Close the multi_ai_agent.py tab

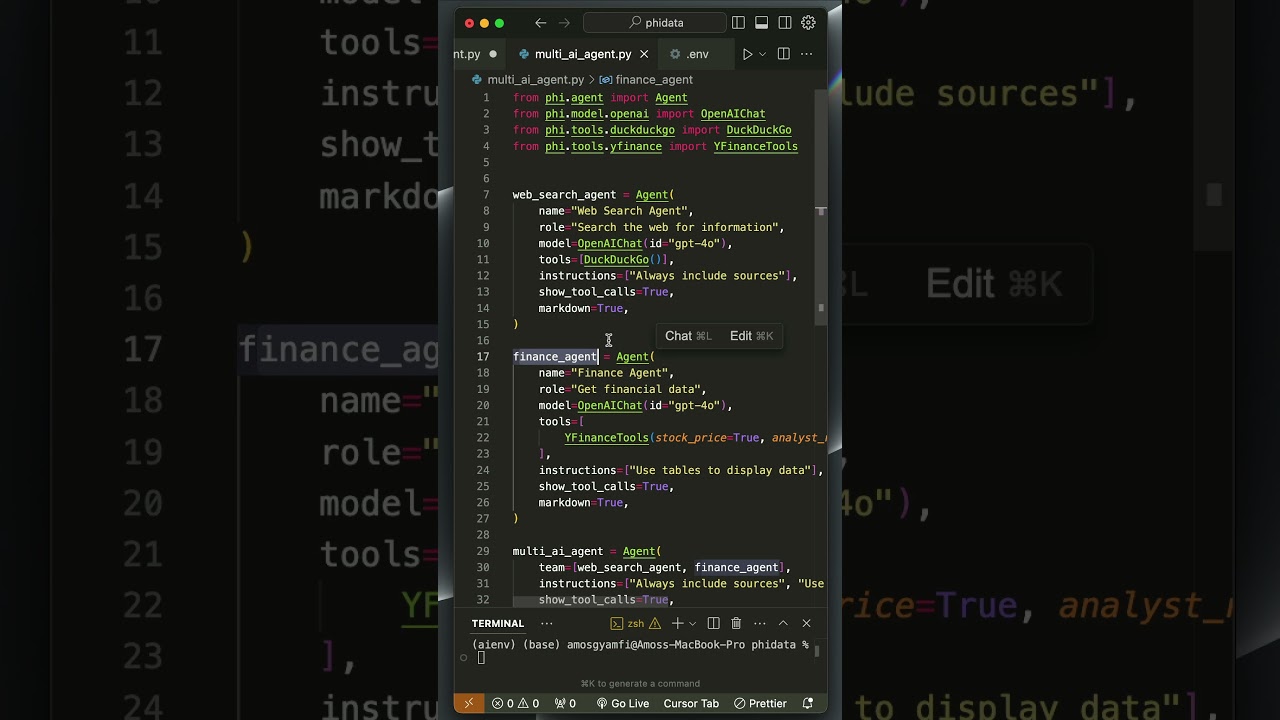click(644, 54)
